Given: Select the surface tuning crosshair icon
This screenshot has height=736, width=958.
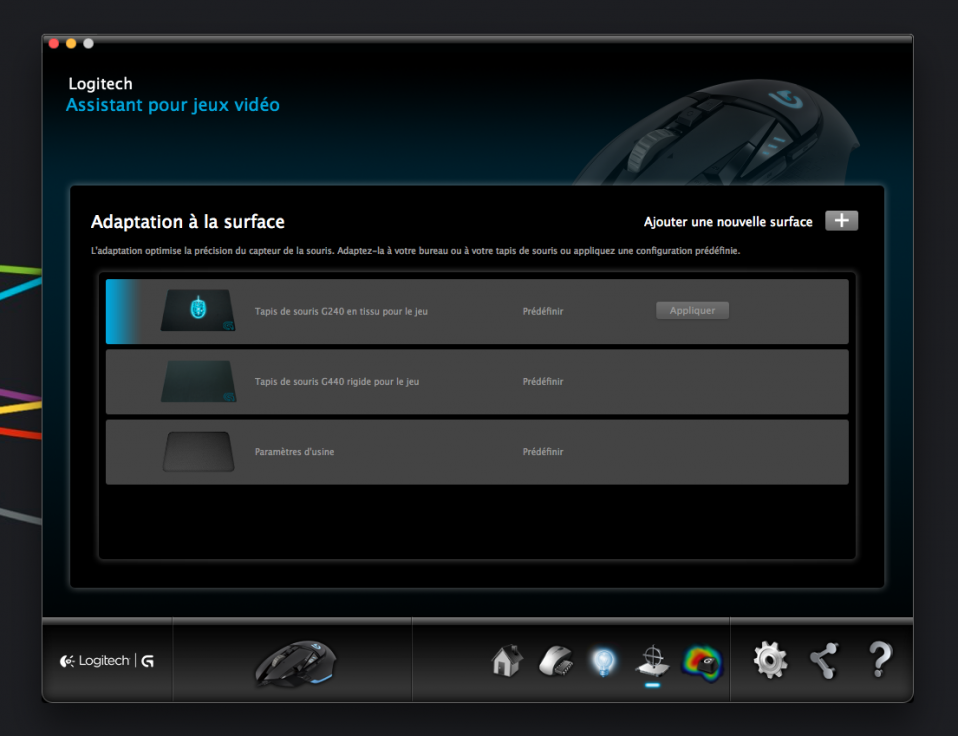Looking at the screenshot, I should click(x=653, y=660).
